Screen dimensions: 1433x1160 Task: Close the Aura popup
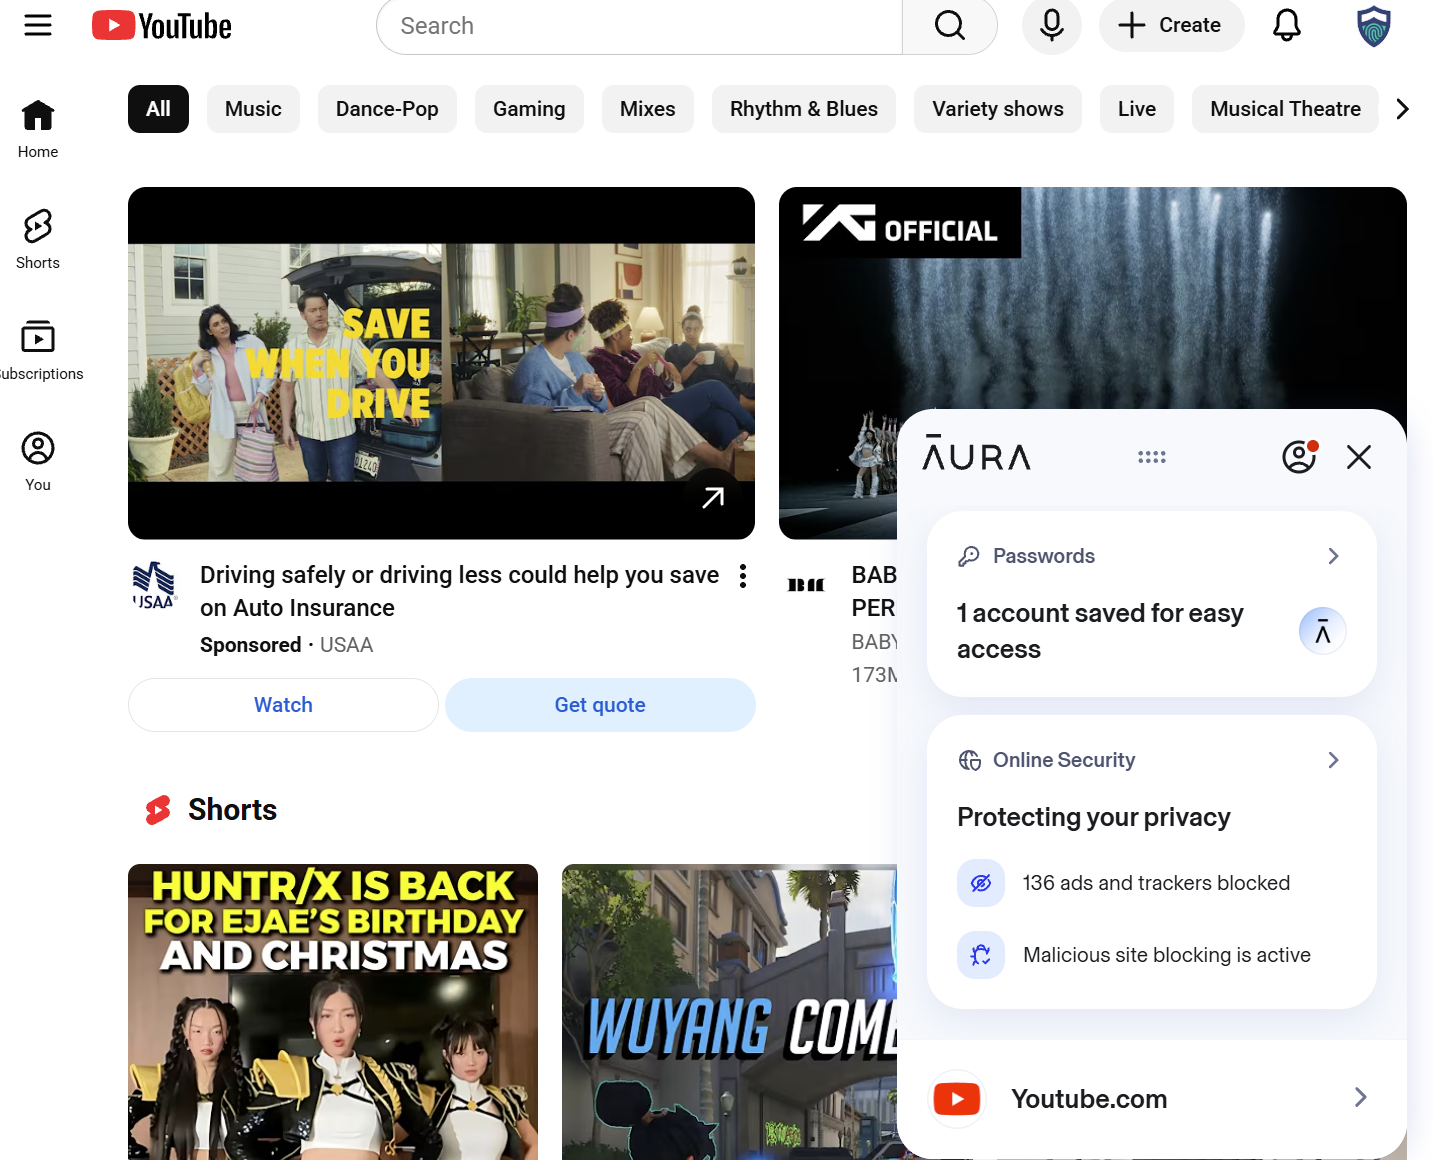(x=1358, y=456)
